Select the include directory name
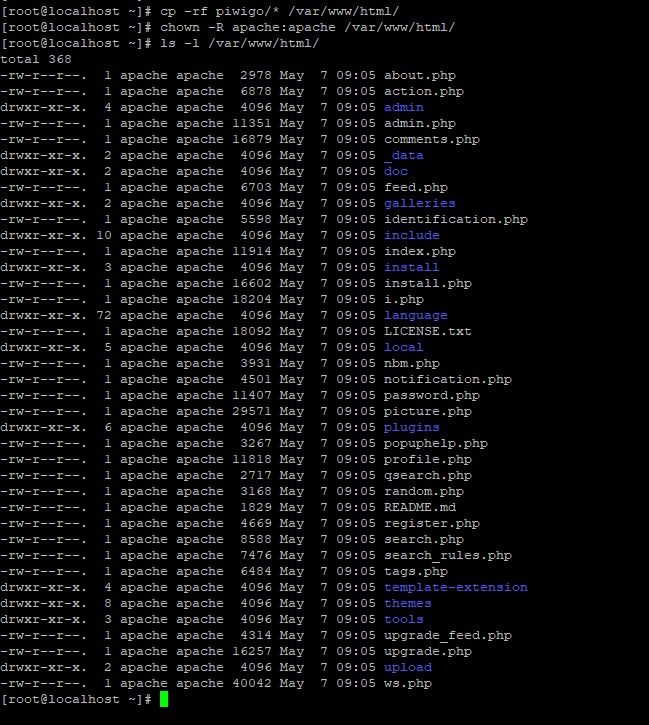Image resolution: width=649 pixels, height=725 pixels. pyautogui.click(x=411, y=235)
